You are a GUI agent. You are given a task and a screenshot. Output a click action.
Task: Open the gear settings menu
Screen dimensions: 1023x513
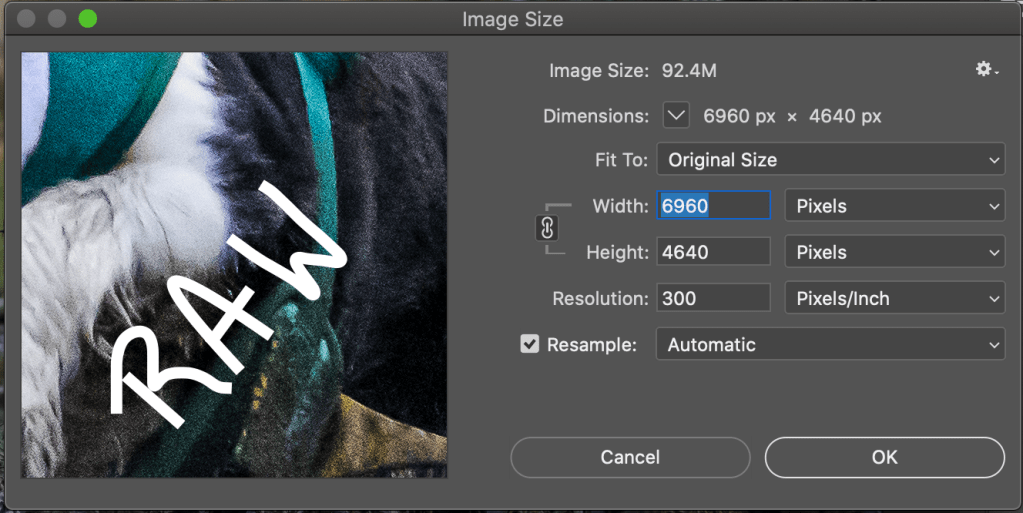[x=986, y=70]
